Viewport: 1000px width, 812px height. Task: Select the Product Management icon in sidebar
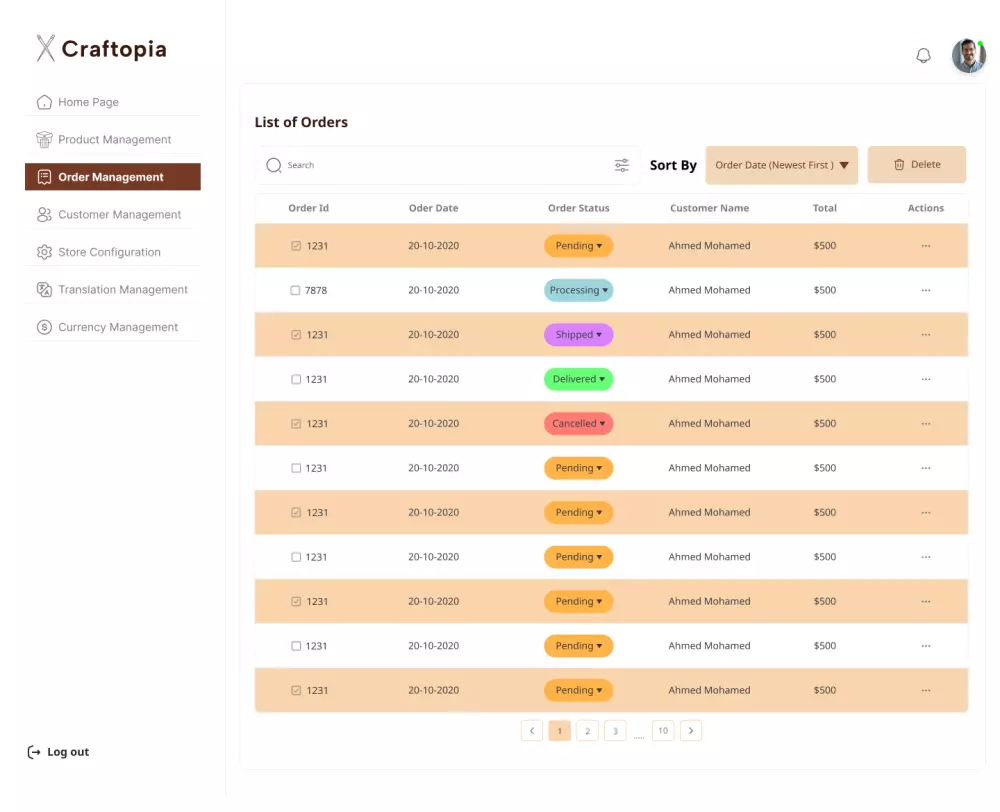click(x=44, y=139)
